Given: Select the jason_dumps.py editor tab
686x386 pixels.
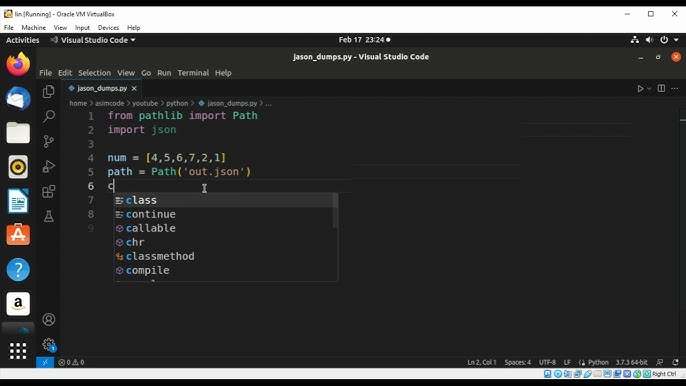Looking at the screenshot, I should pos(102,88).
